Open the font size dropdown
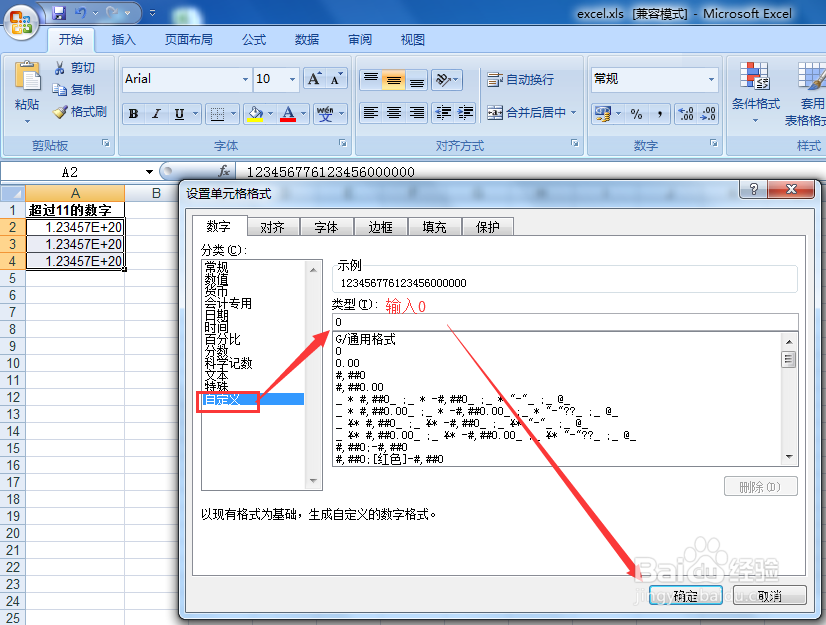 pos(292,80)
